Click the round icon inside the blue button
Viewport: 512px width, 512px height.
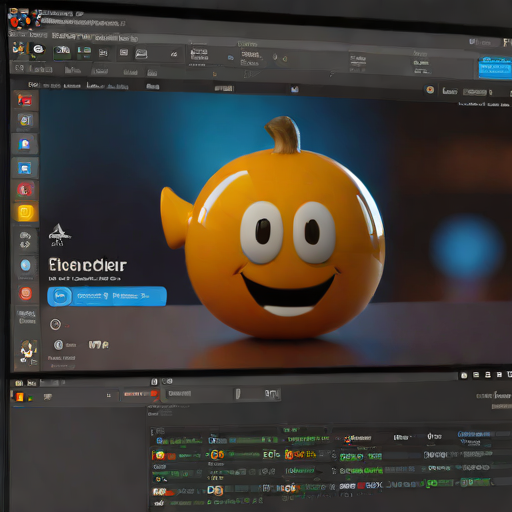pos(60,296)
